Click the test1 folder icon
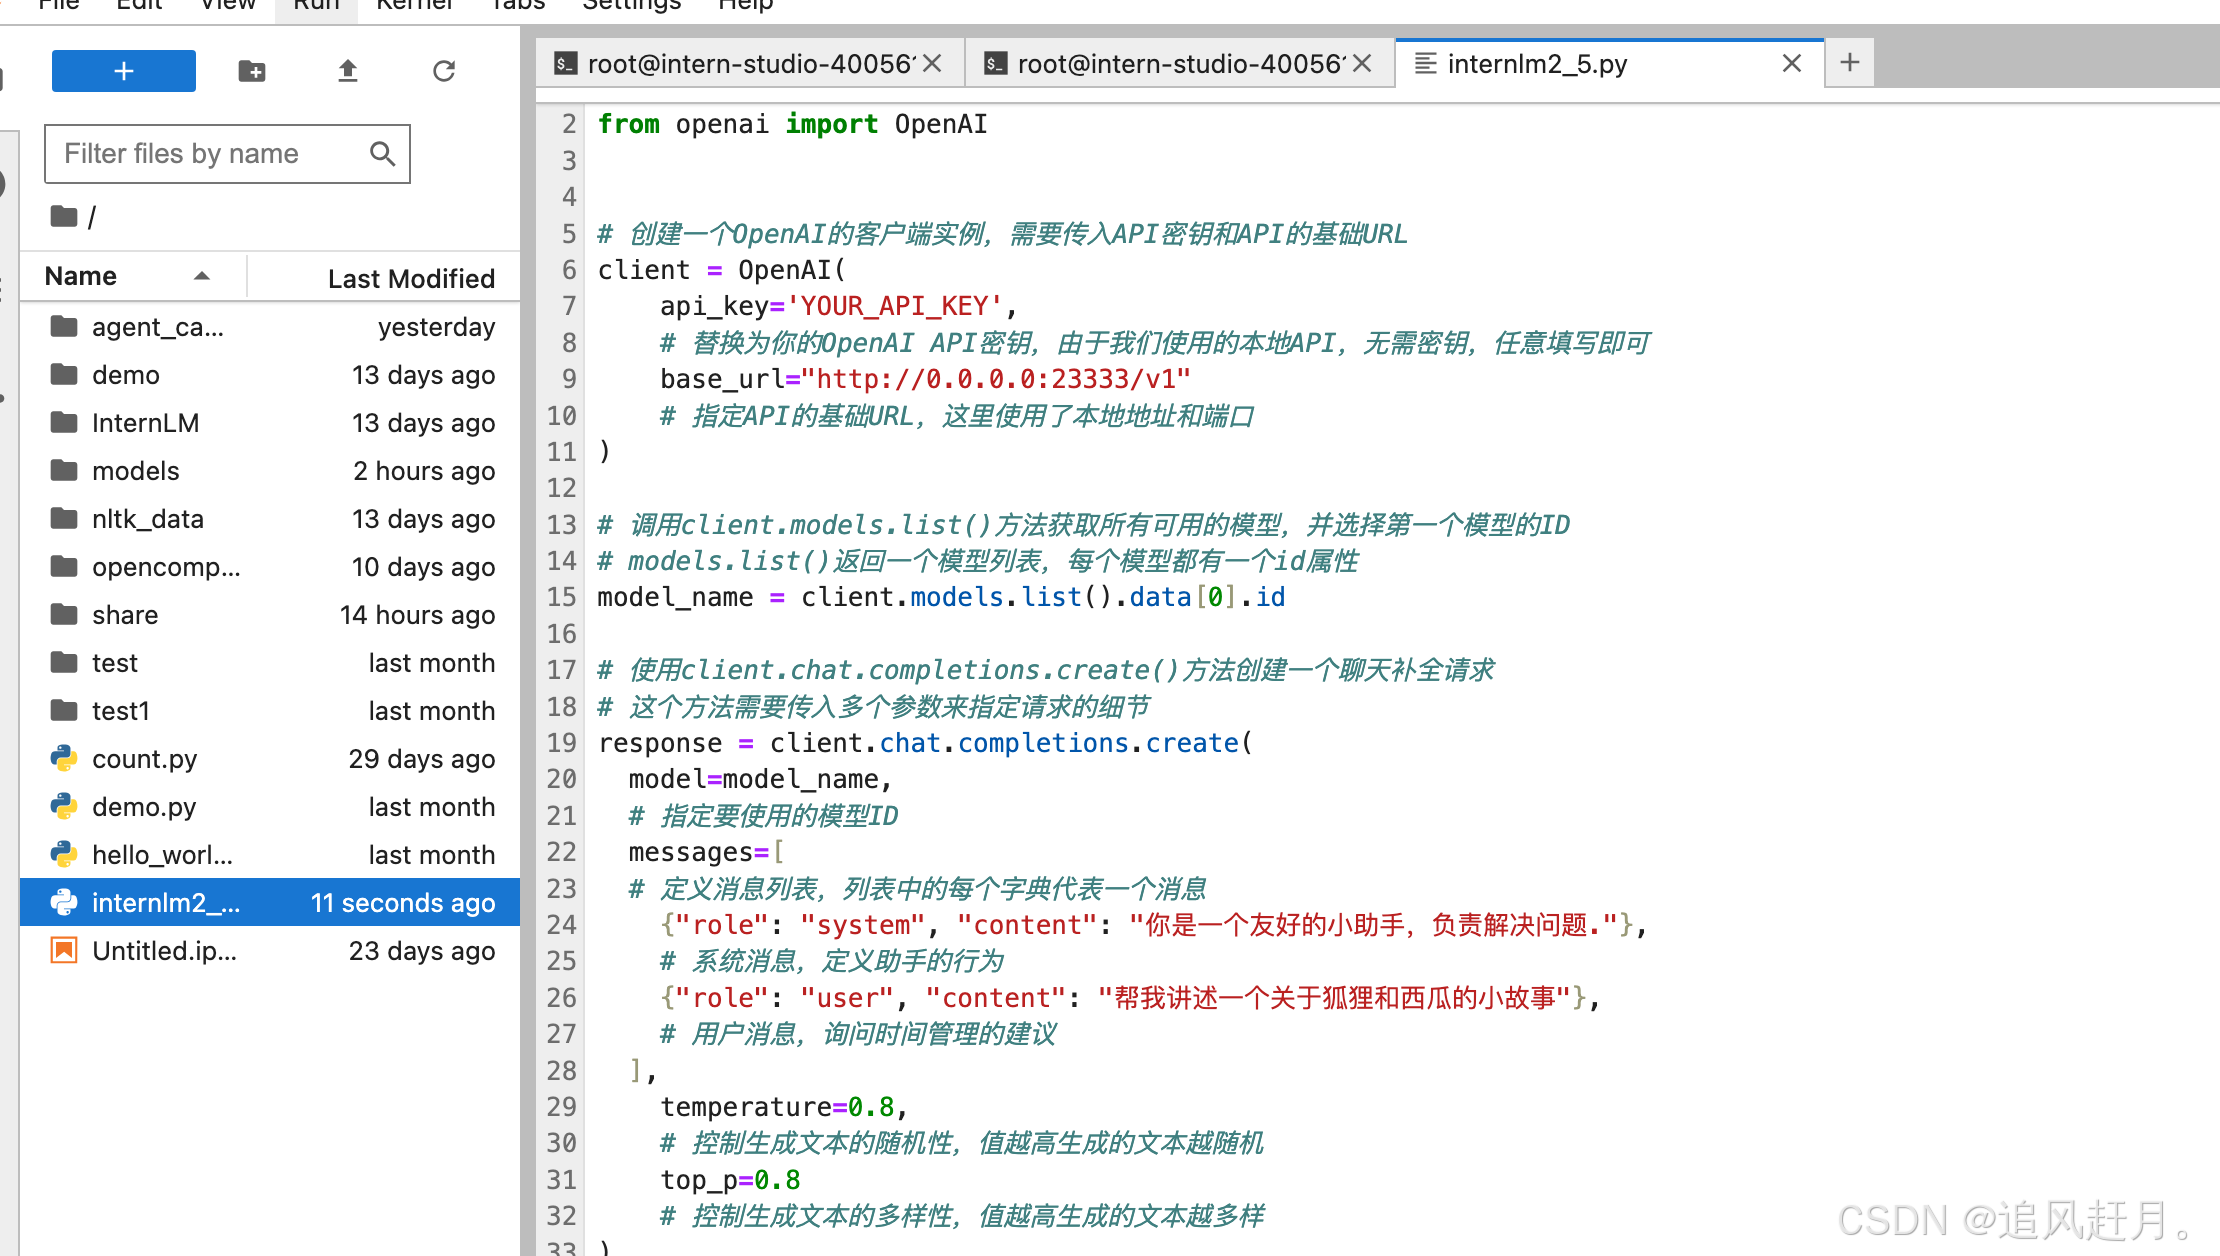 click(64, 710)
